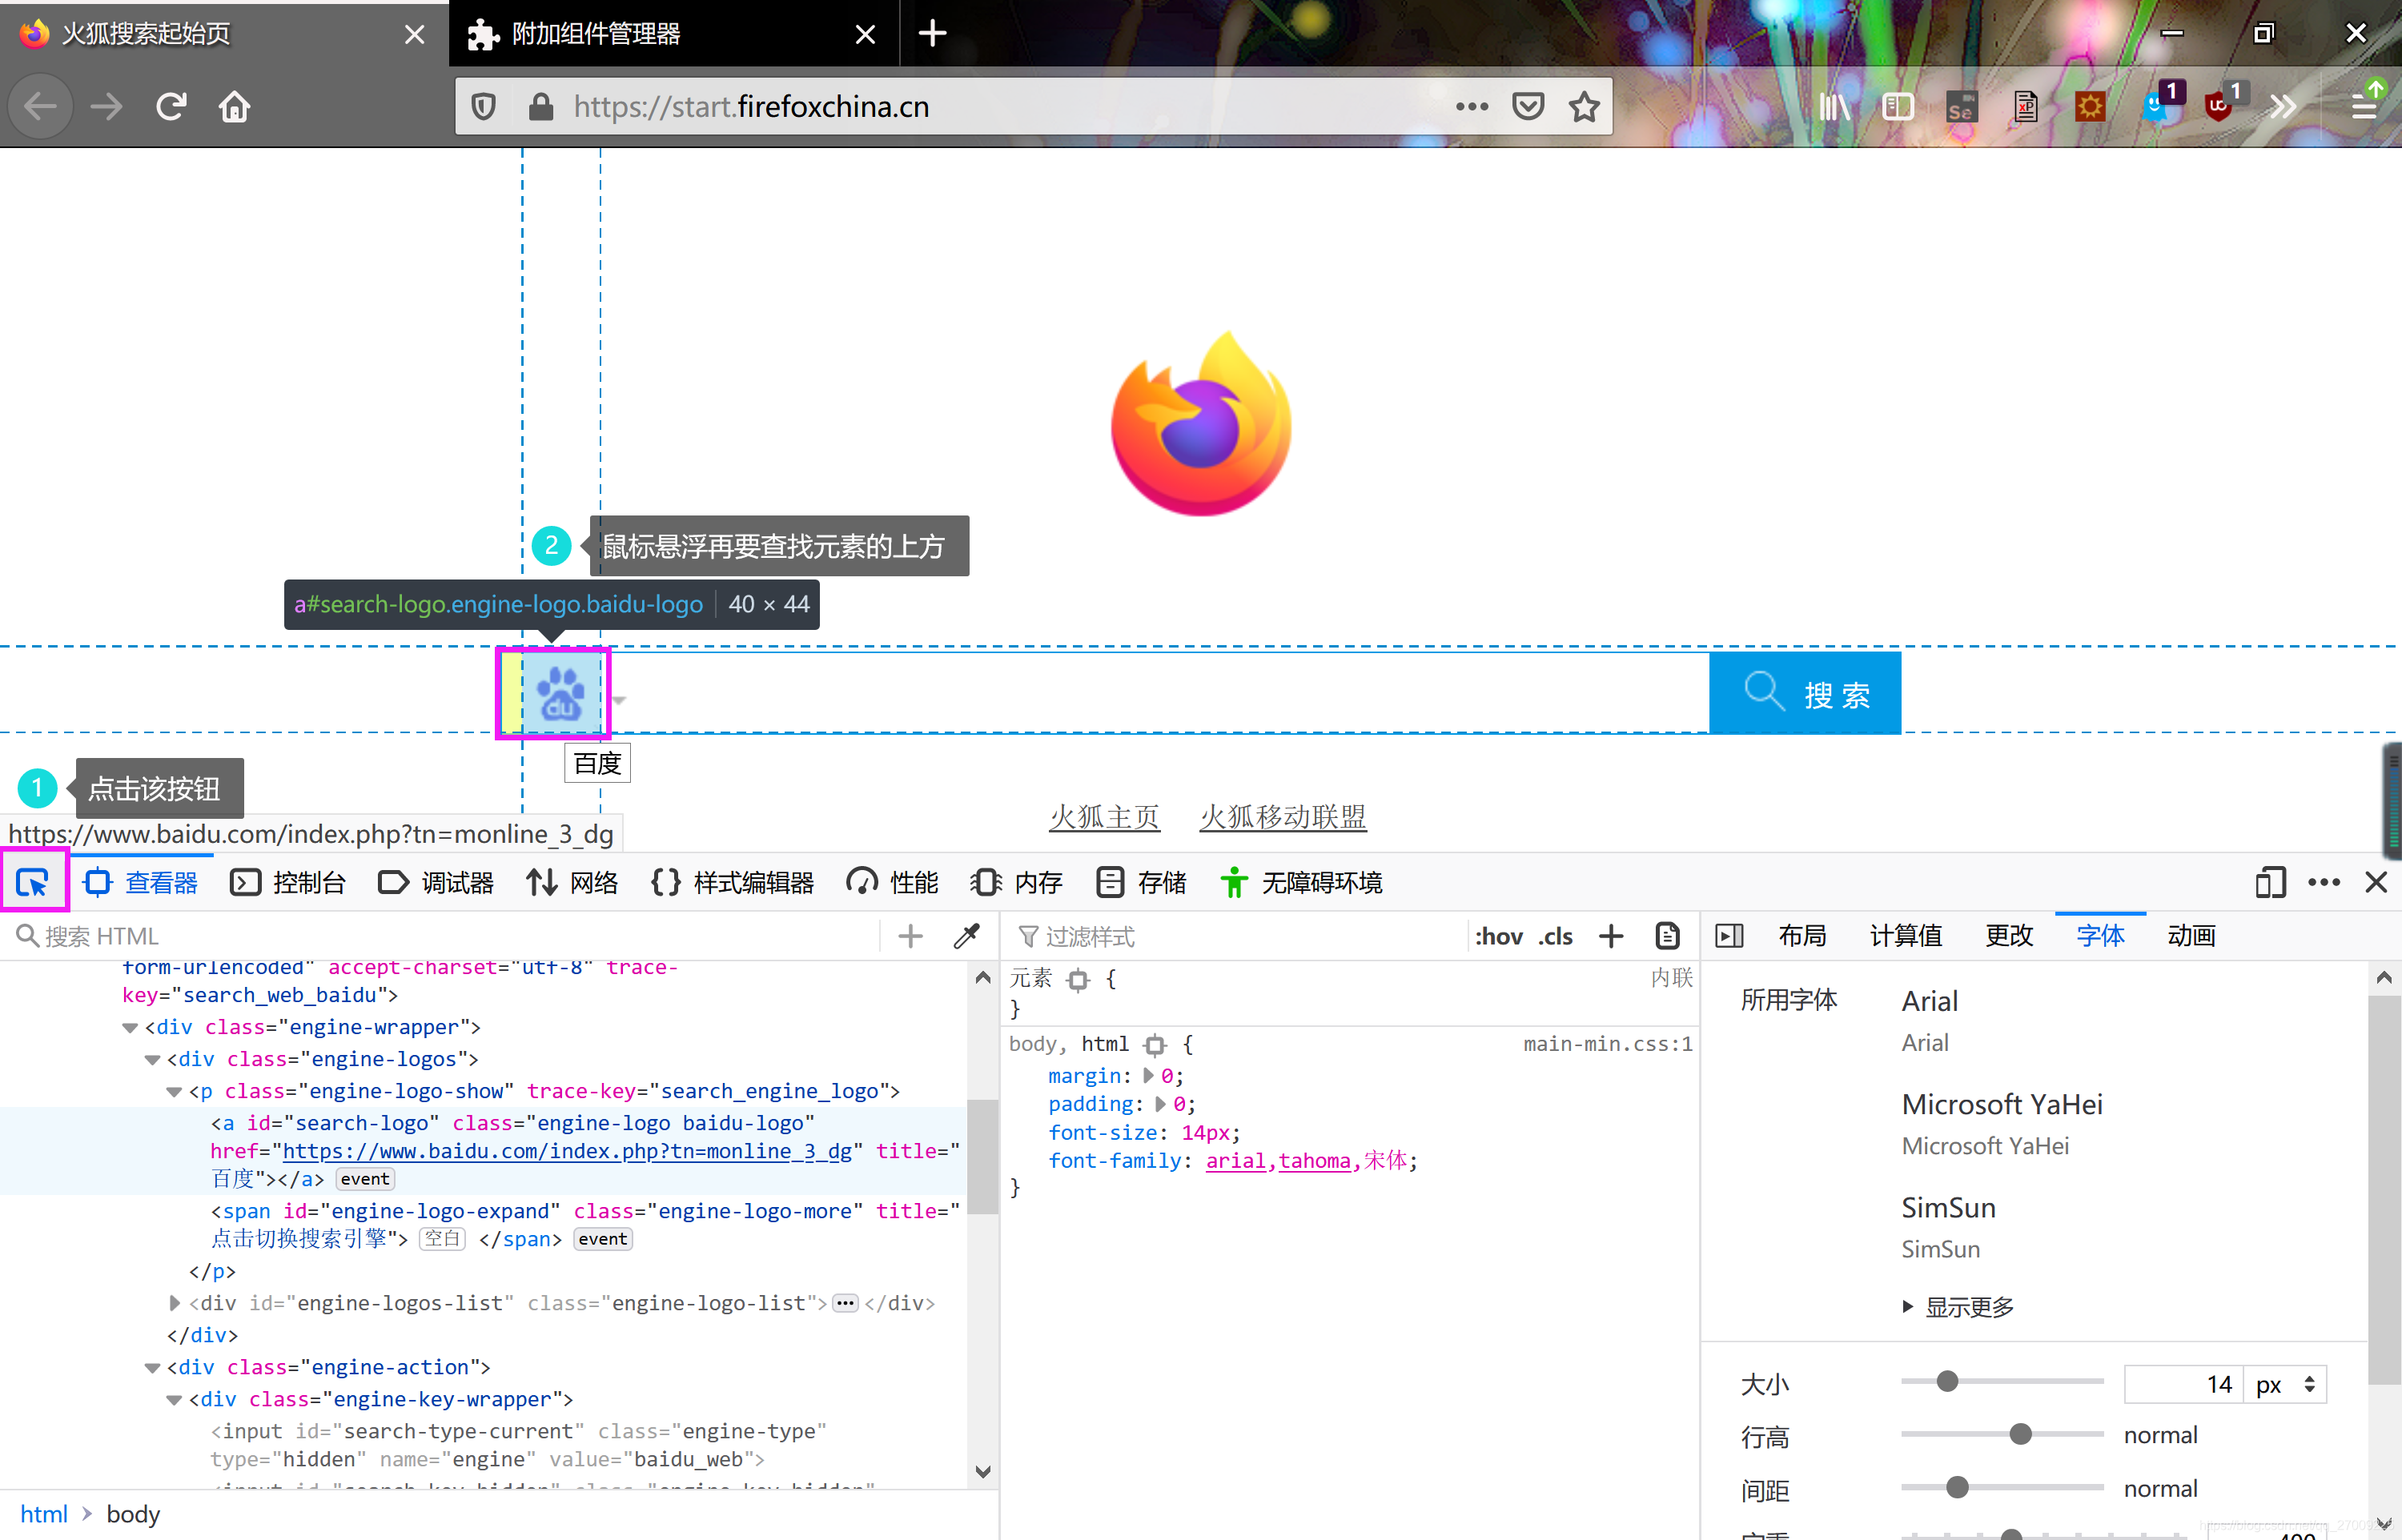
Task: Click the Baidu paw logo
Action: click(x=561, y=693)
